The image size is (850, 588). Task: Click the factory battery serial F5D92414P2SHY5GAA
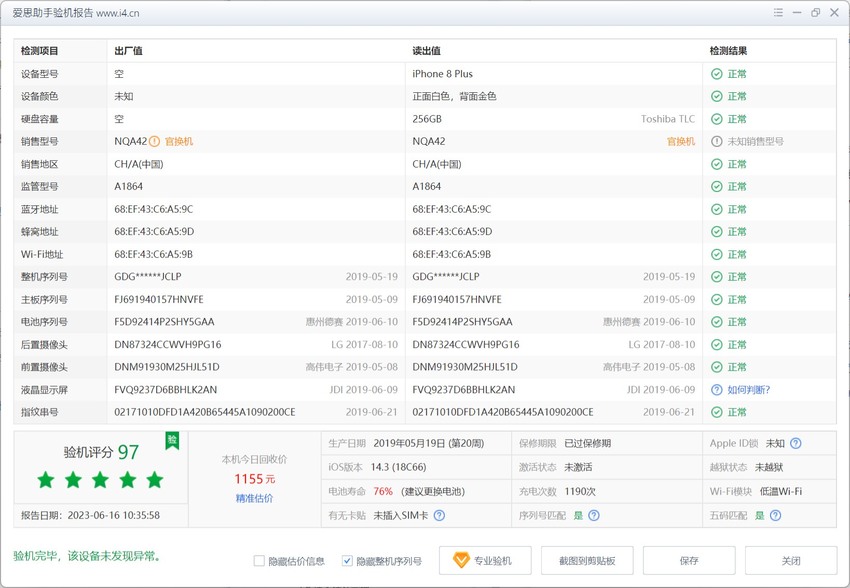click(x=164, y=322)
